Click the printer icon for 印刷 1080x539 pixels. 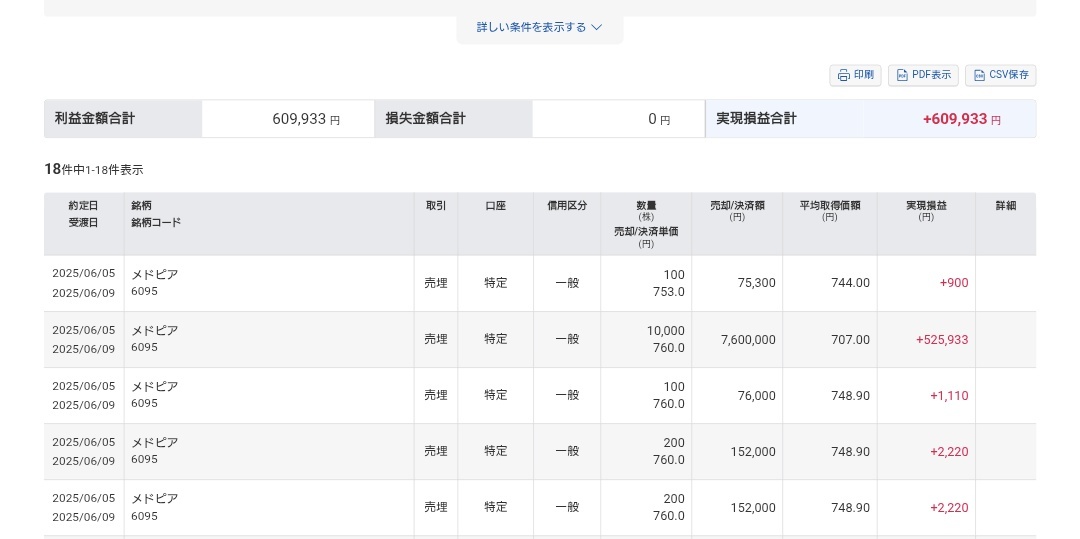click(843, 76)
